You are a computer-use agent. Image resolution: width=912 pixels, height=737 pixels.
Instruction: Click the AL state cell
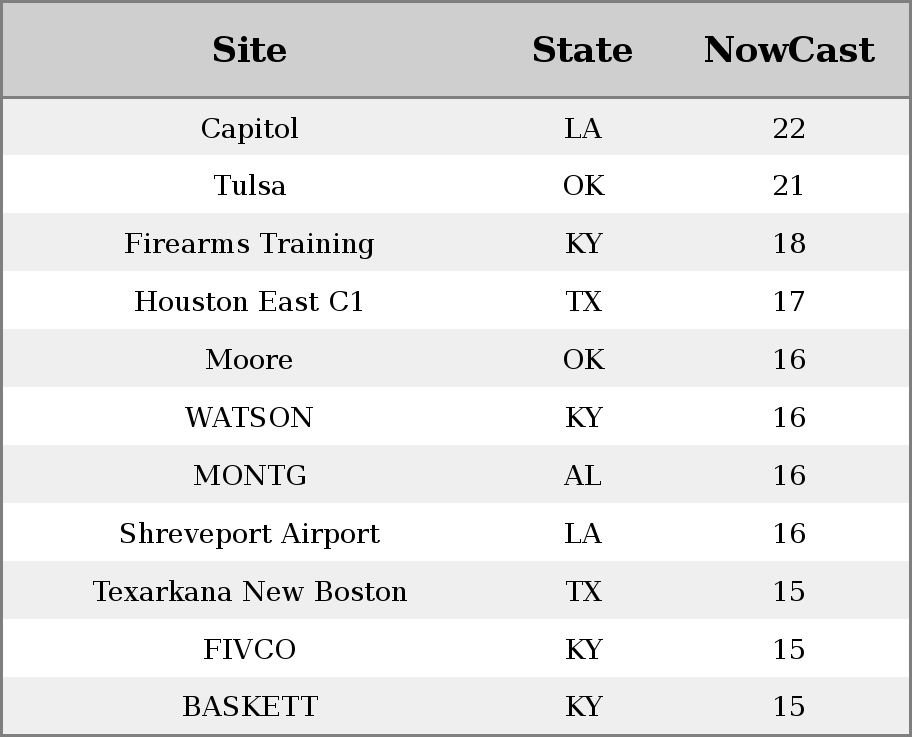[583, 475]
